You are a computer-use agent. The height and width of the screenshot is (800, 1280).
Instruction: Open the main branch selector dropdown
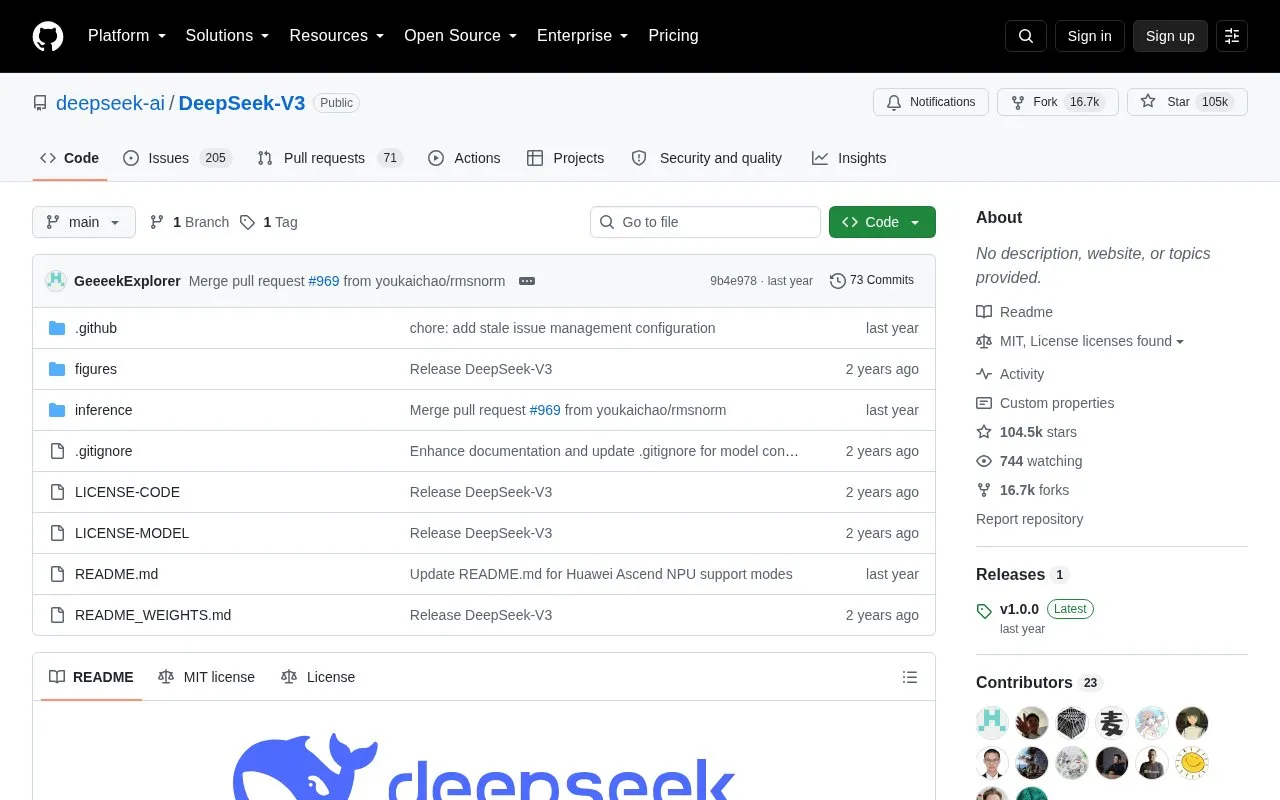(x=84, y=222)
